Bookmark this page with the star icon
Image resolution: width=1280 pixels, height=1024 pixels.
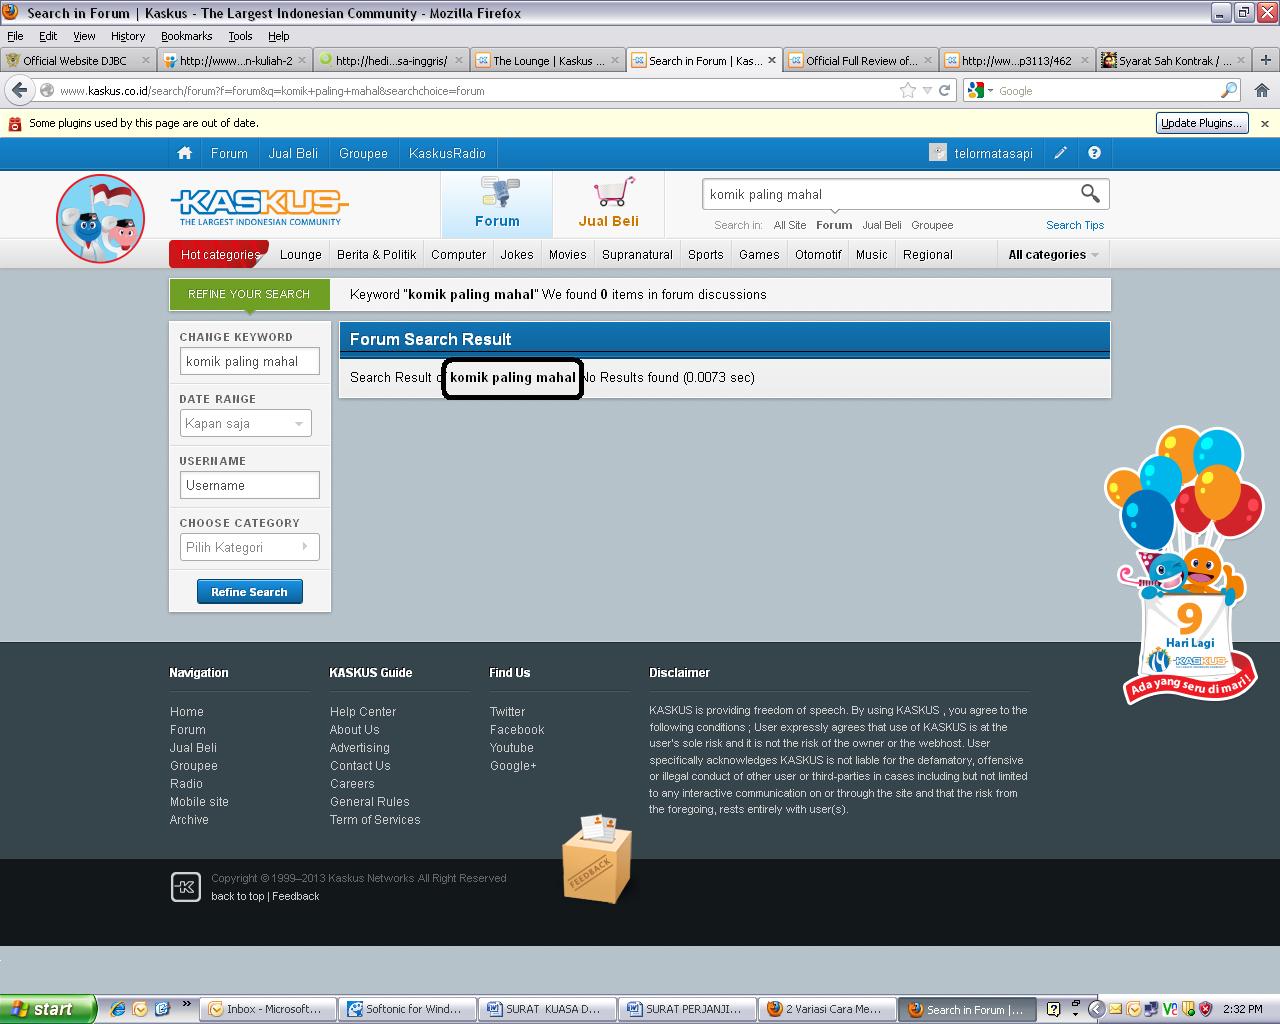[x=908, y=90]
